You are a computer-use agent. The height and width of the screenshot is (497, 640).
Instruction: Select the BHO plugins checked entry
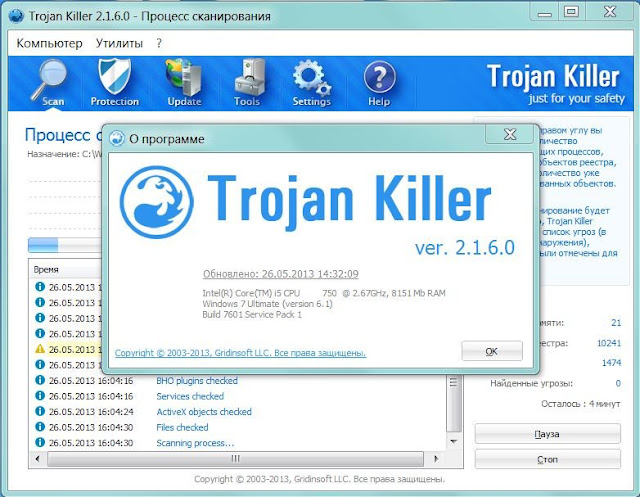pyautogui.click(x=197, y=381)
